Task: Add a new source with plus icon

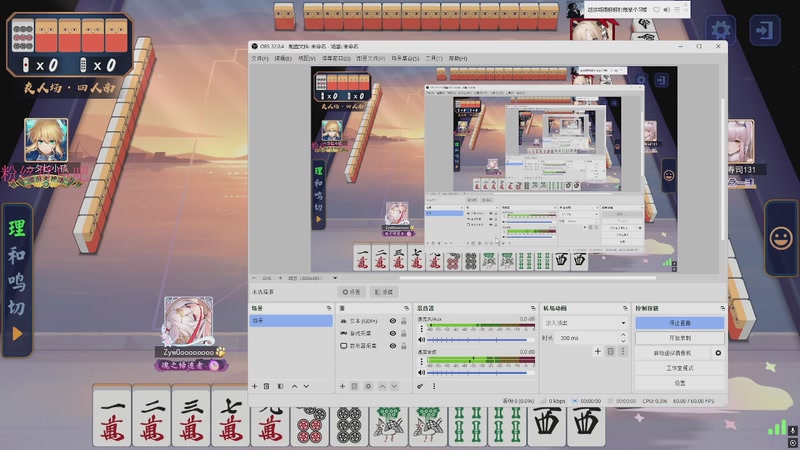Action: tap(342, 386)
